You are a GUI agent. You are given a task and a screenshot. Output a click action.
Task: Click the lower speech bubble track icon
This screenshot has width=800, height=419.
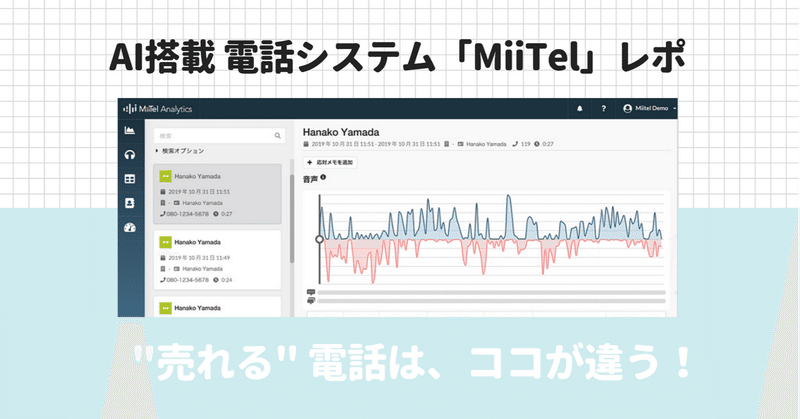[x=311, y=301]
